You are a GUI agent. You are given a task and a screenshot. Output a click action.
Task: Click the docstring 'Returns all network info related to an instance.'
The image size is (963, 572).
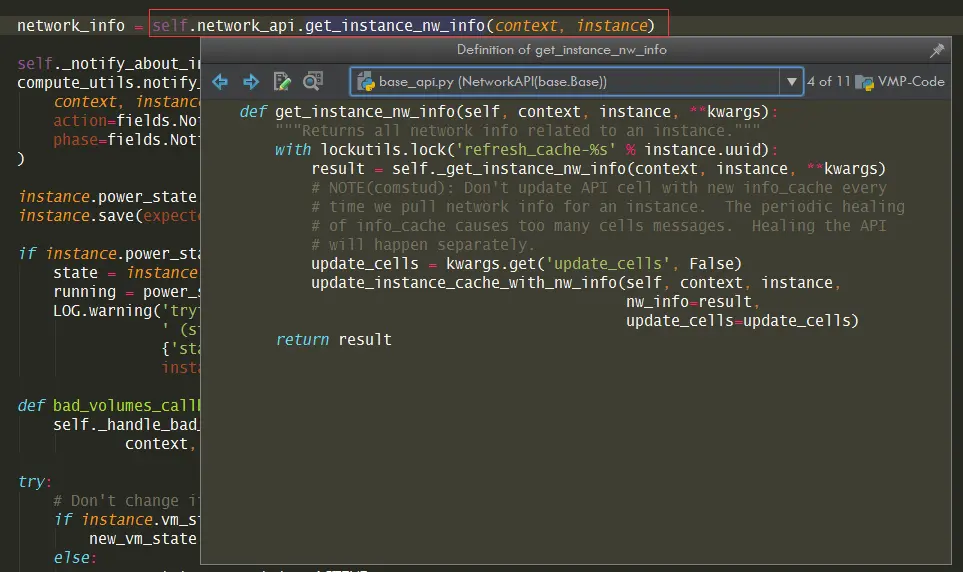[x=517, y=131]
